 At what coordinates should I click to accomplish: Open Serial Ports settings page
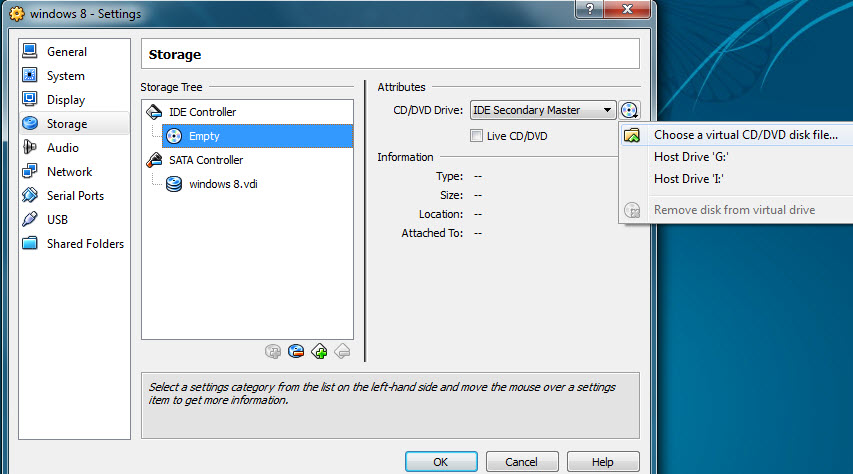[x=74, y=195]
